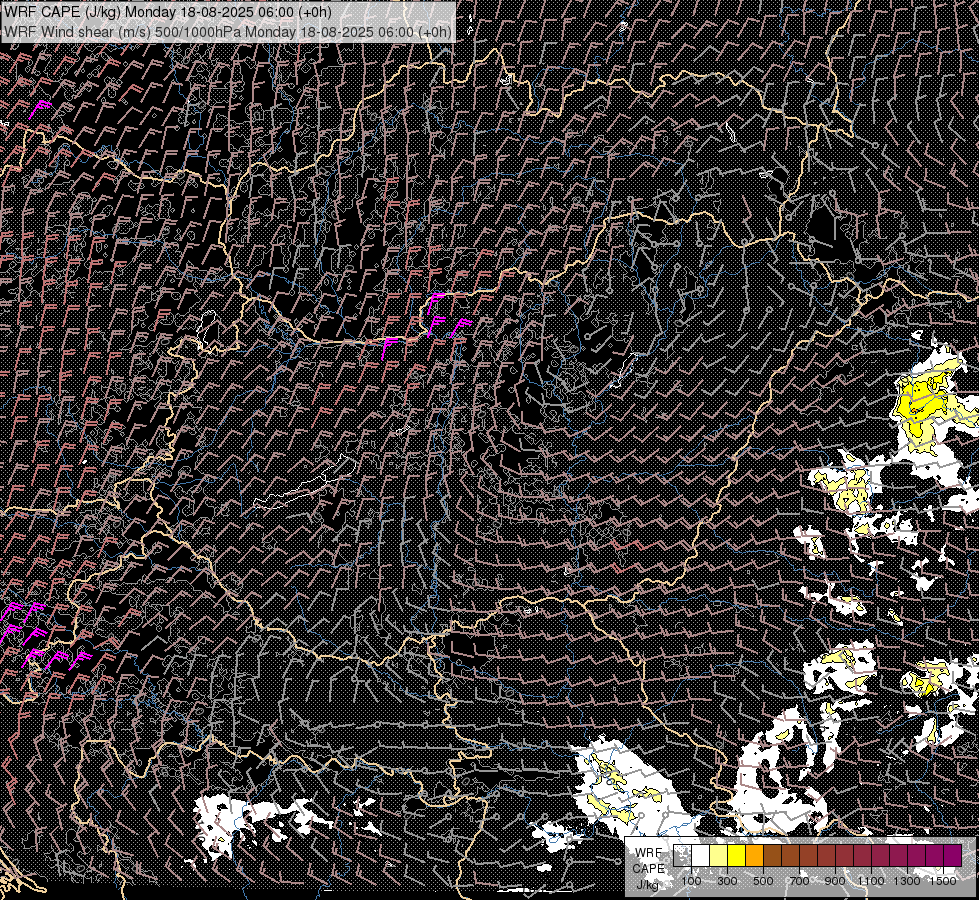Click the '1300' legend tick label
Screen dimensions: 979x900
coord(907,881)
